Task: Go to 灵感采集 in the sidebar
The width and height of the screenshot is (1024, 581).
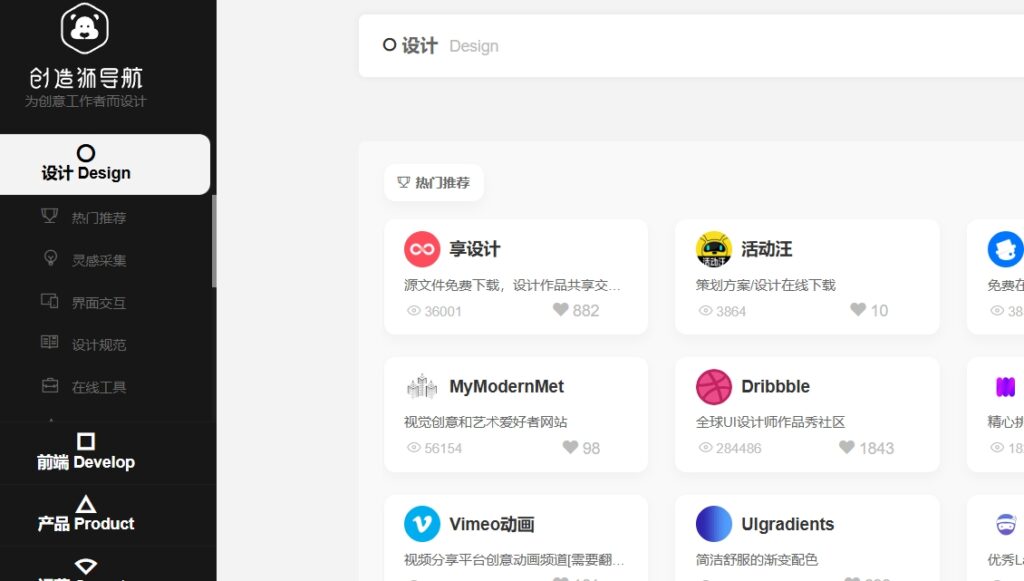Action: point(99,260)
